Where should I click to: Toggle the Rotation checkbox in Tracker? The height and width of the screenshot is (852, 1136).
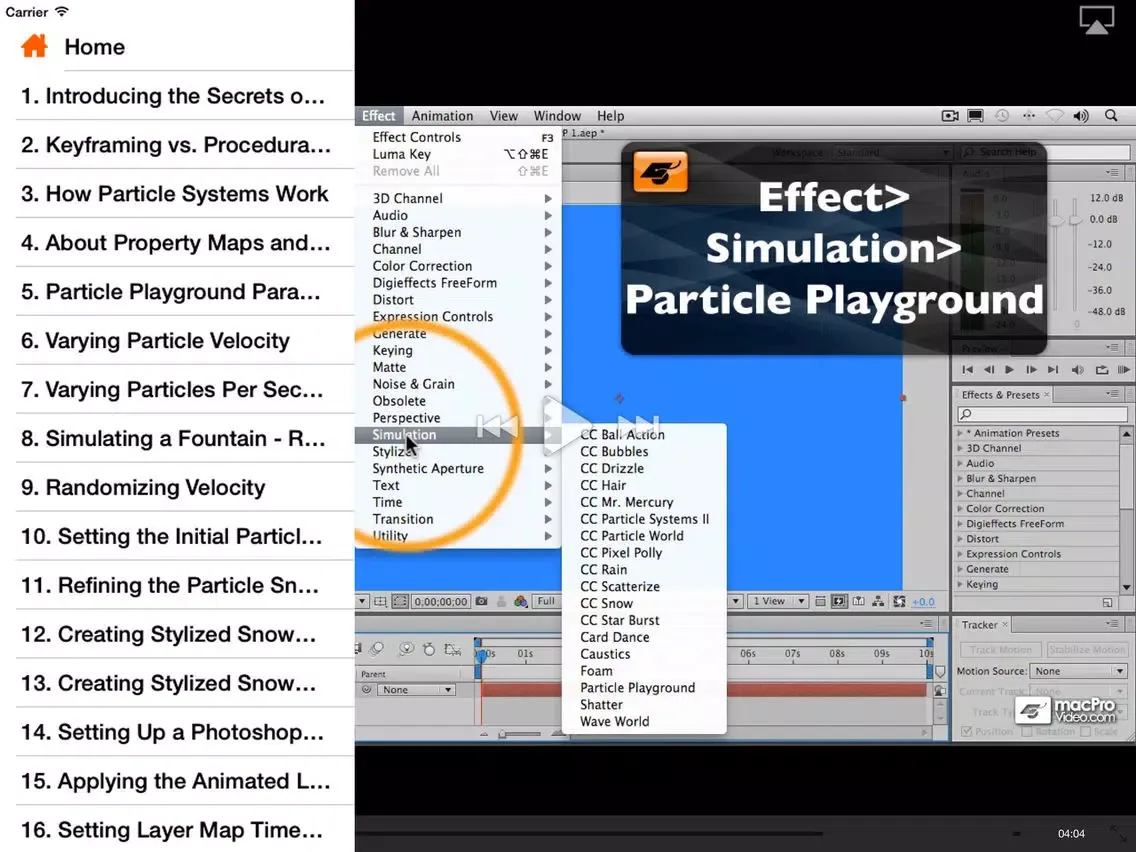point(1027,732)
